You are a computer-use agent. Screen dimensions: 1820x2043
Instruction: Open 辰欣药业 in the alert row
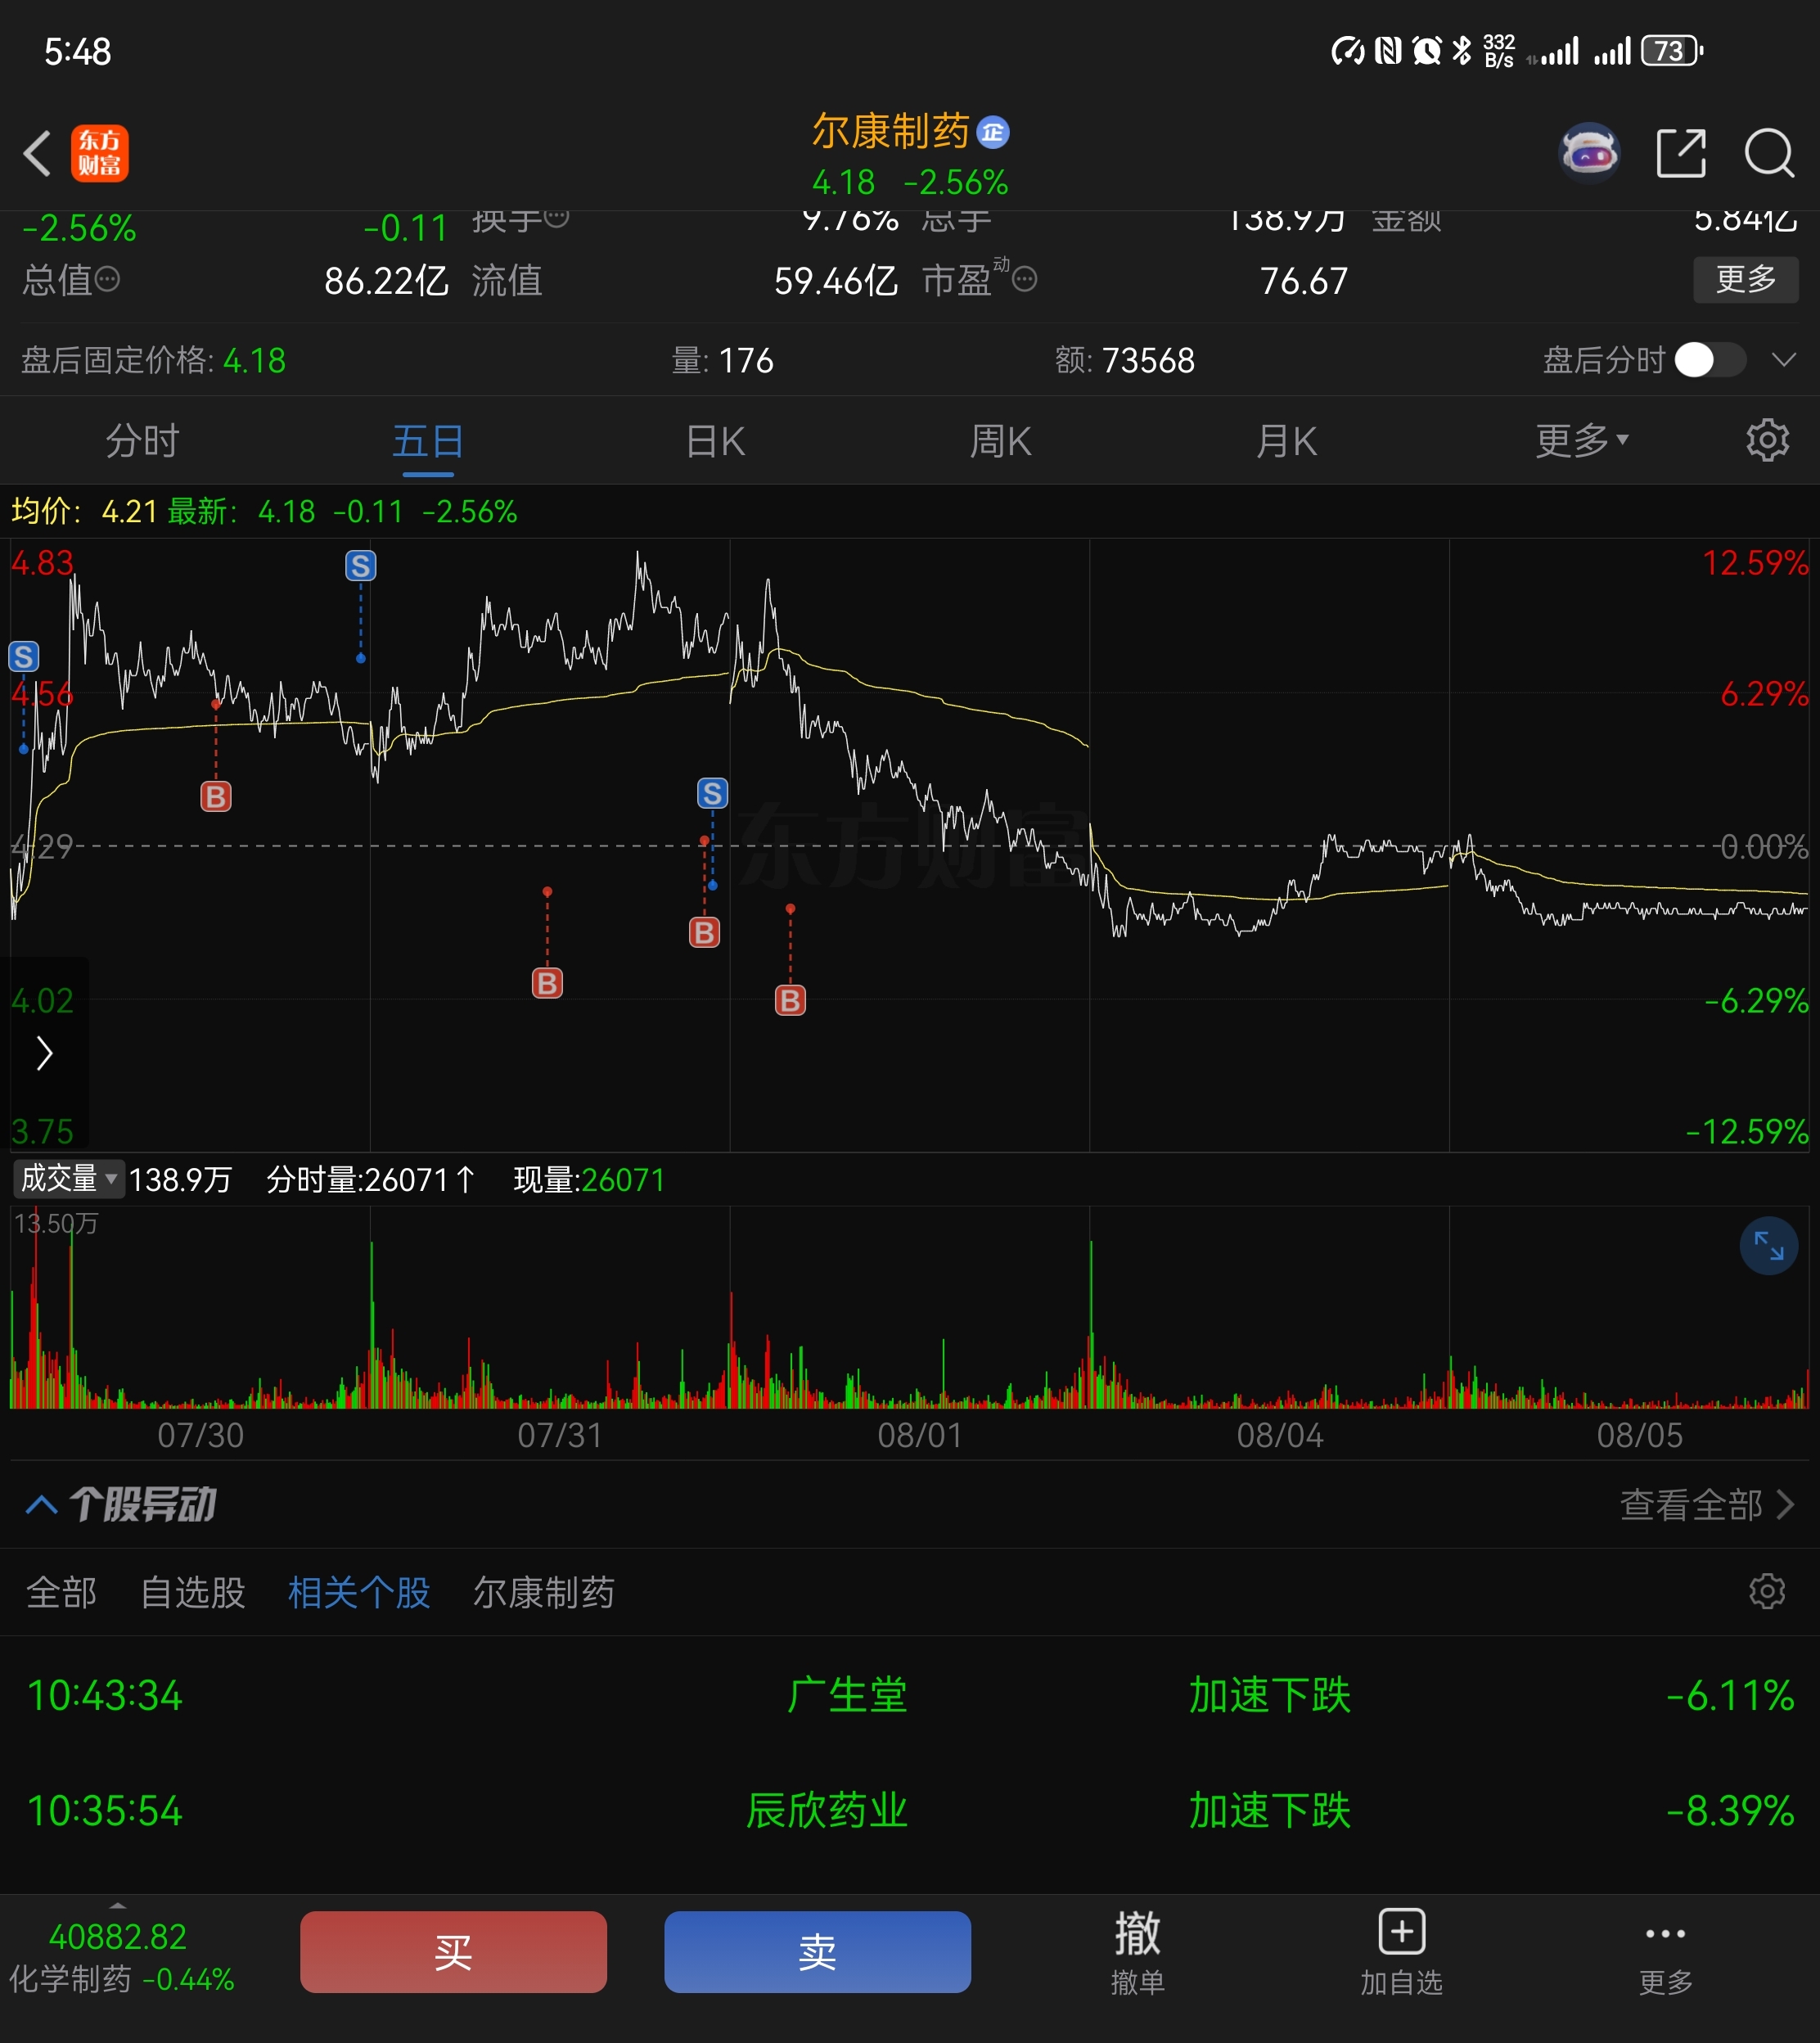click(x=827, y=1810)
